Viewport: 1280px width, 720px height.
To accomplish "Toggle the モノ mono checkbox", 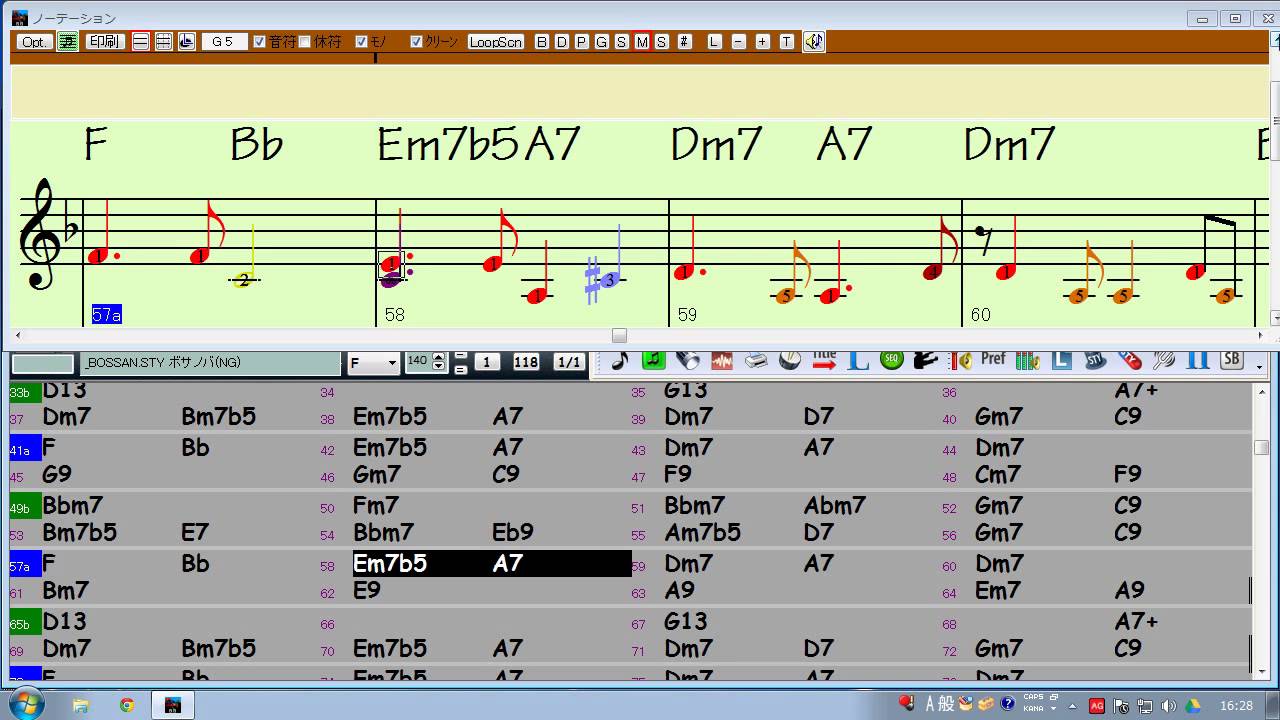I will tap(361, 42).
